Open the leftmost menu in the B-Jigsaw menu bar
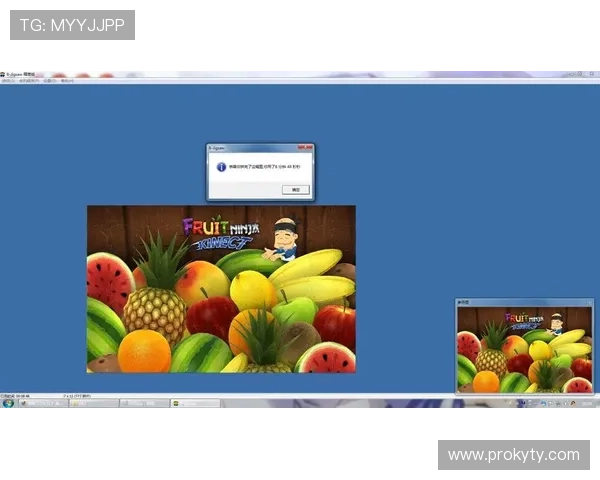This screenshot has height=480, width=600. pos(7,81)
